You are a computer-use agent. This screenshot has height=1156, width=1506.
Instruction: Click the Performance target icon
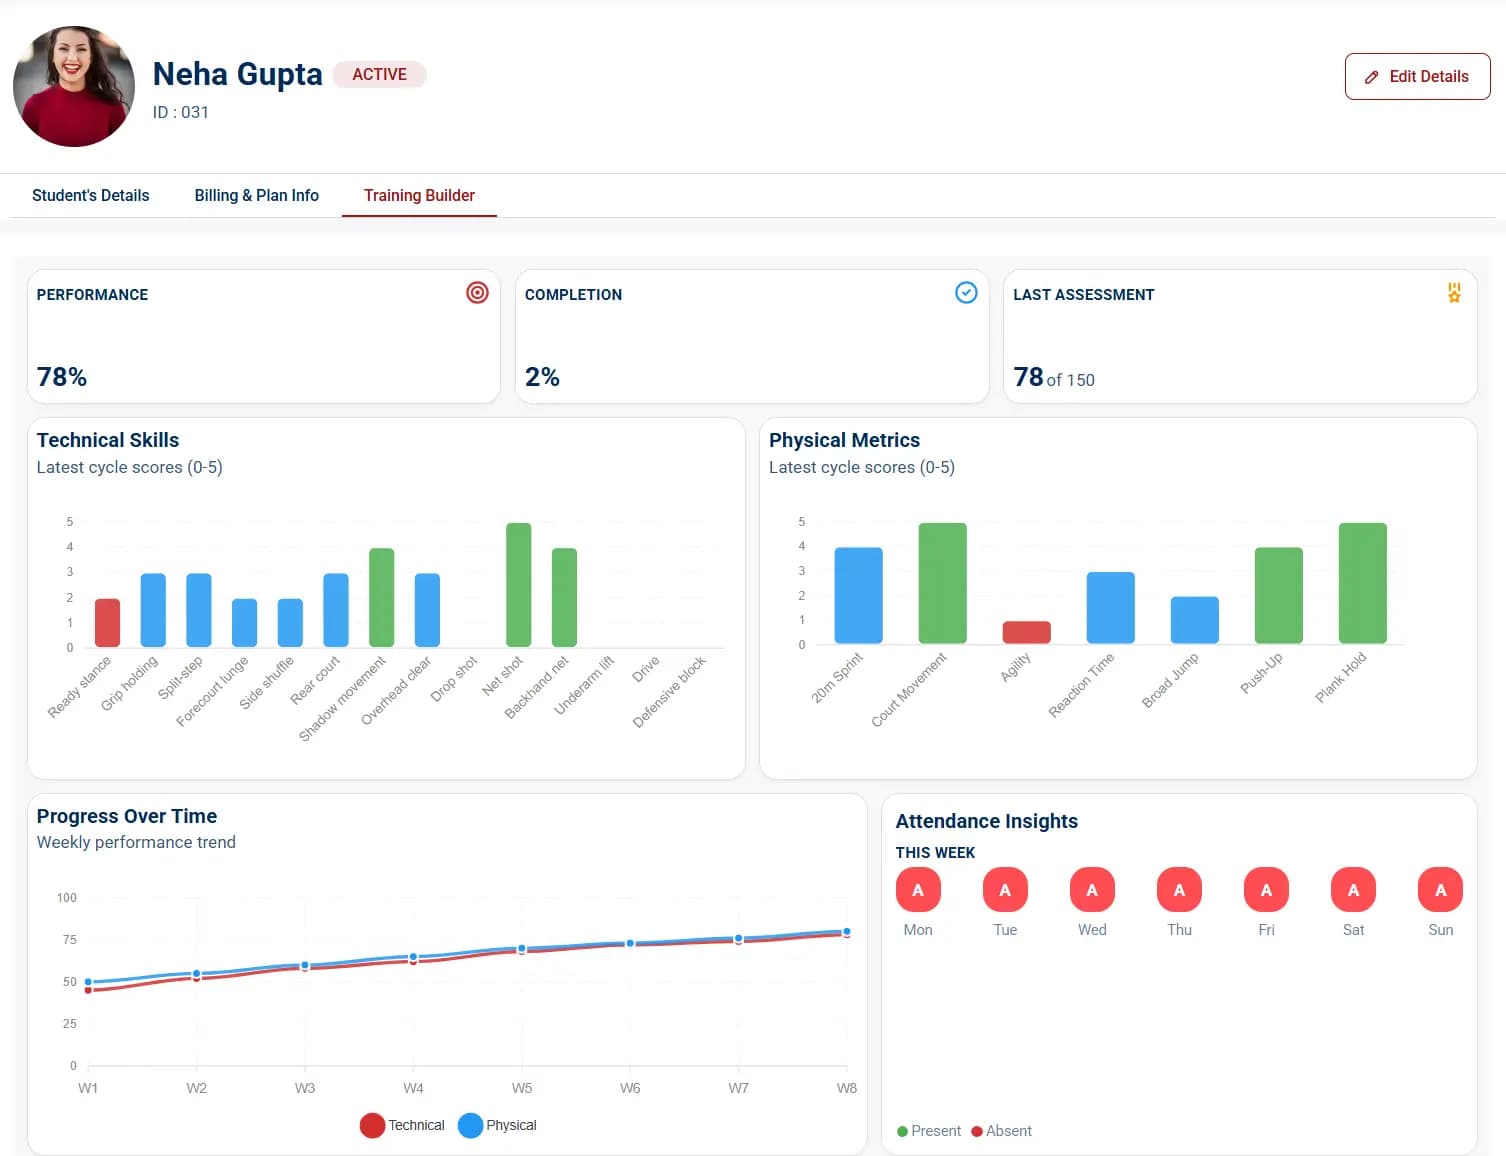coord(477,292)
